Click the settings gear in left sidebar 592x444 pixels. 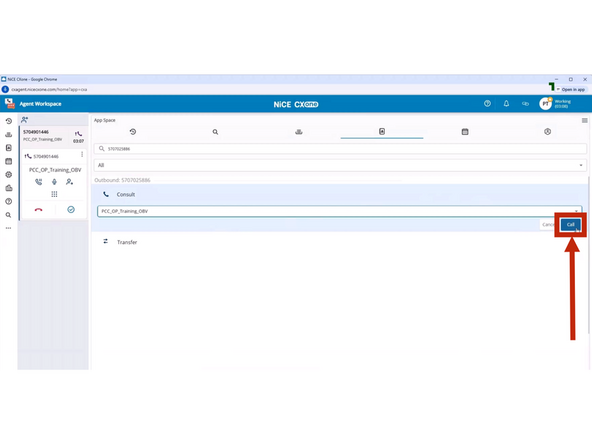(x=9, y=174)
